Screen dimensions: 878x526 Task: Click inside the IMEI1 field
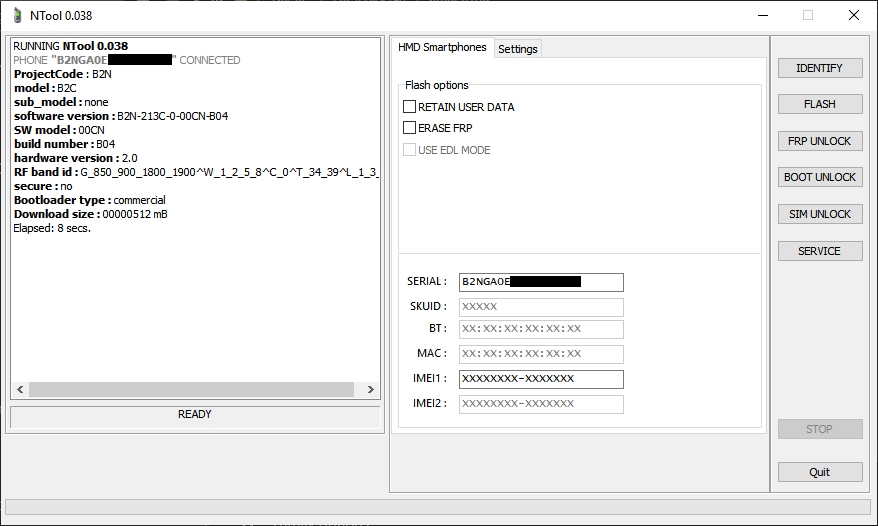pyautogui.click(x=541, y=379)
